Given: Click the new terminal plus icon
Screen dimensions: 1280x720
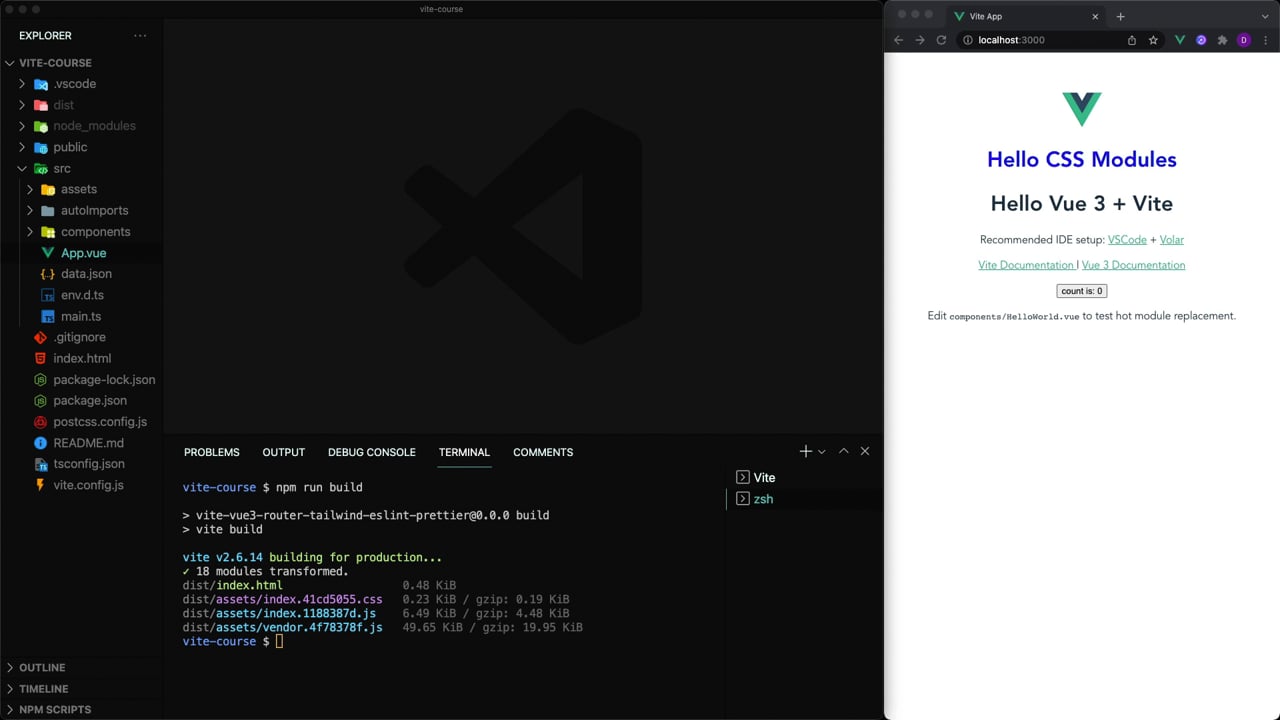Looking at the screenshot, I should click(805, 452).
